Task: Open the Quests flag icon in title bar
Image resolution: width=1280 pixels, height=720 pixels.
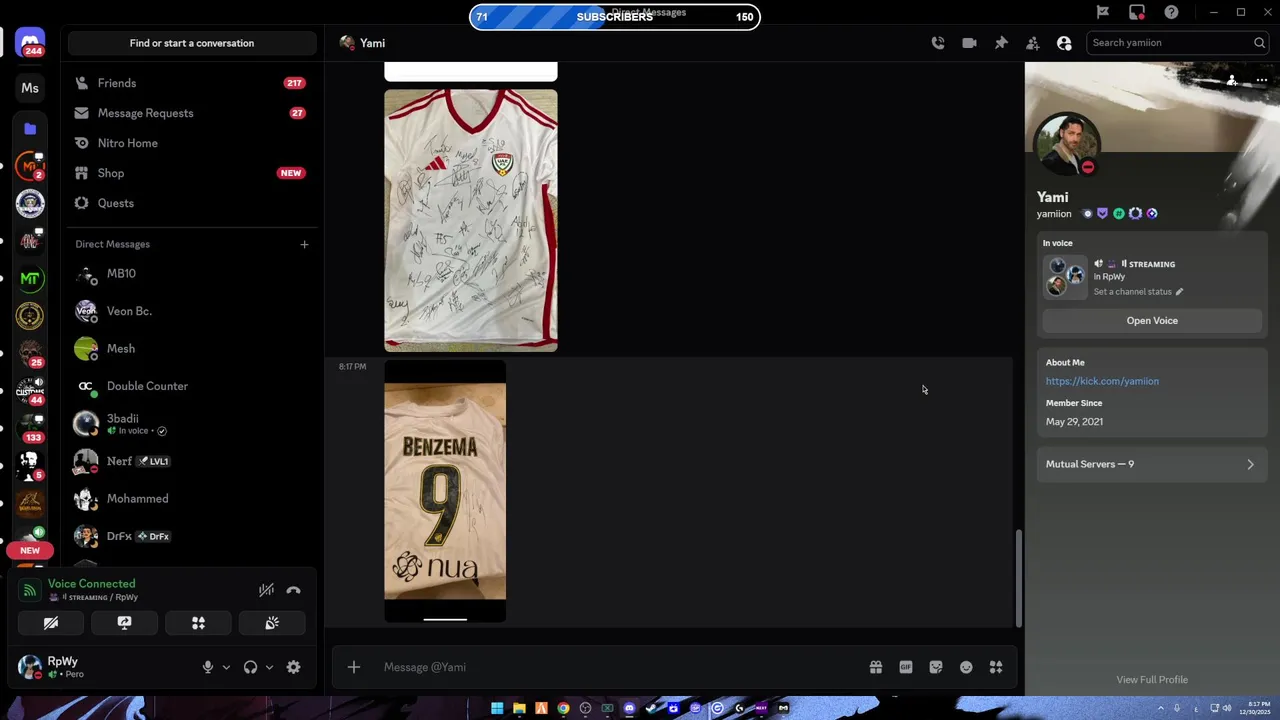Action: (1103, 12)
